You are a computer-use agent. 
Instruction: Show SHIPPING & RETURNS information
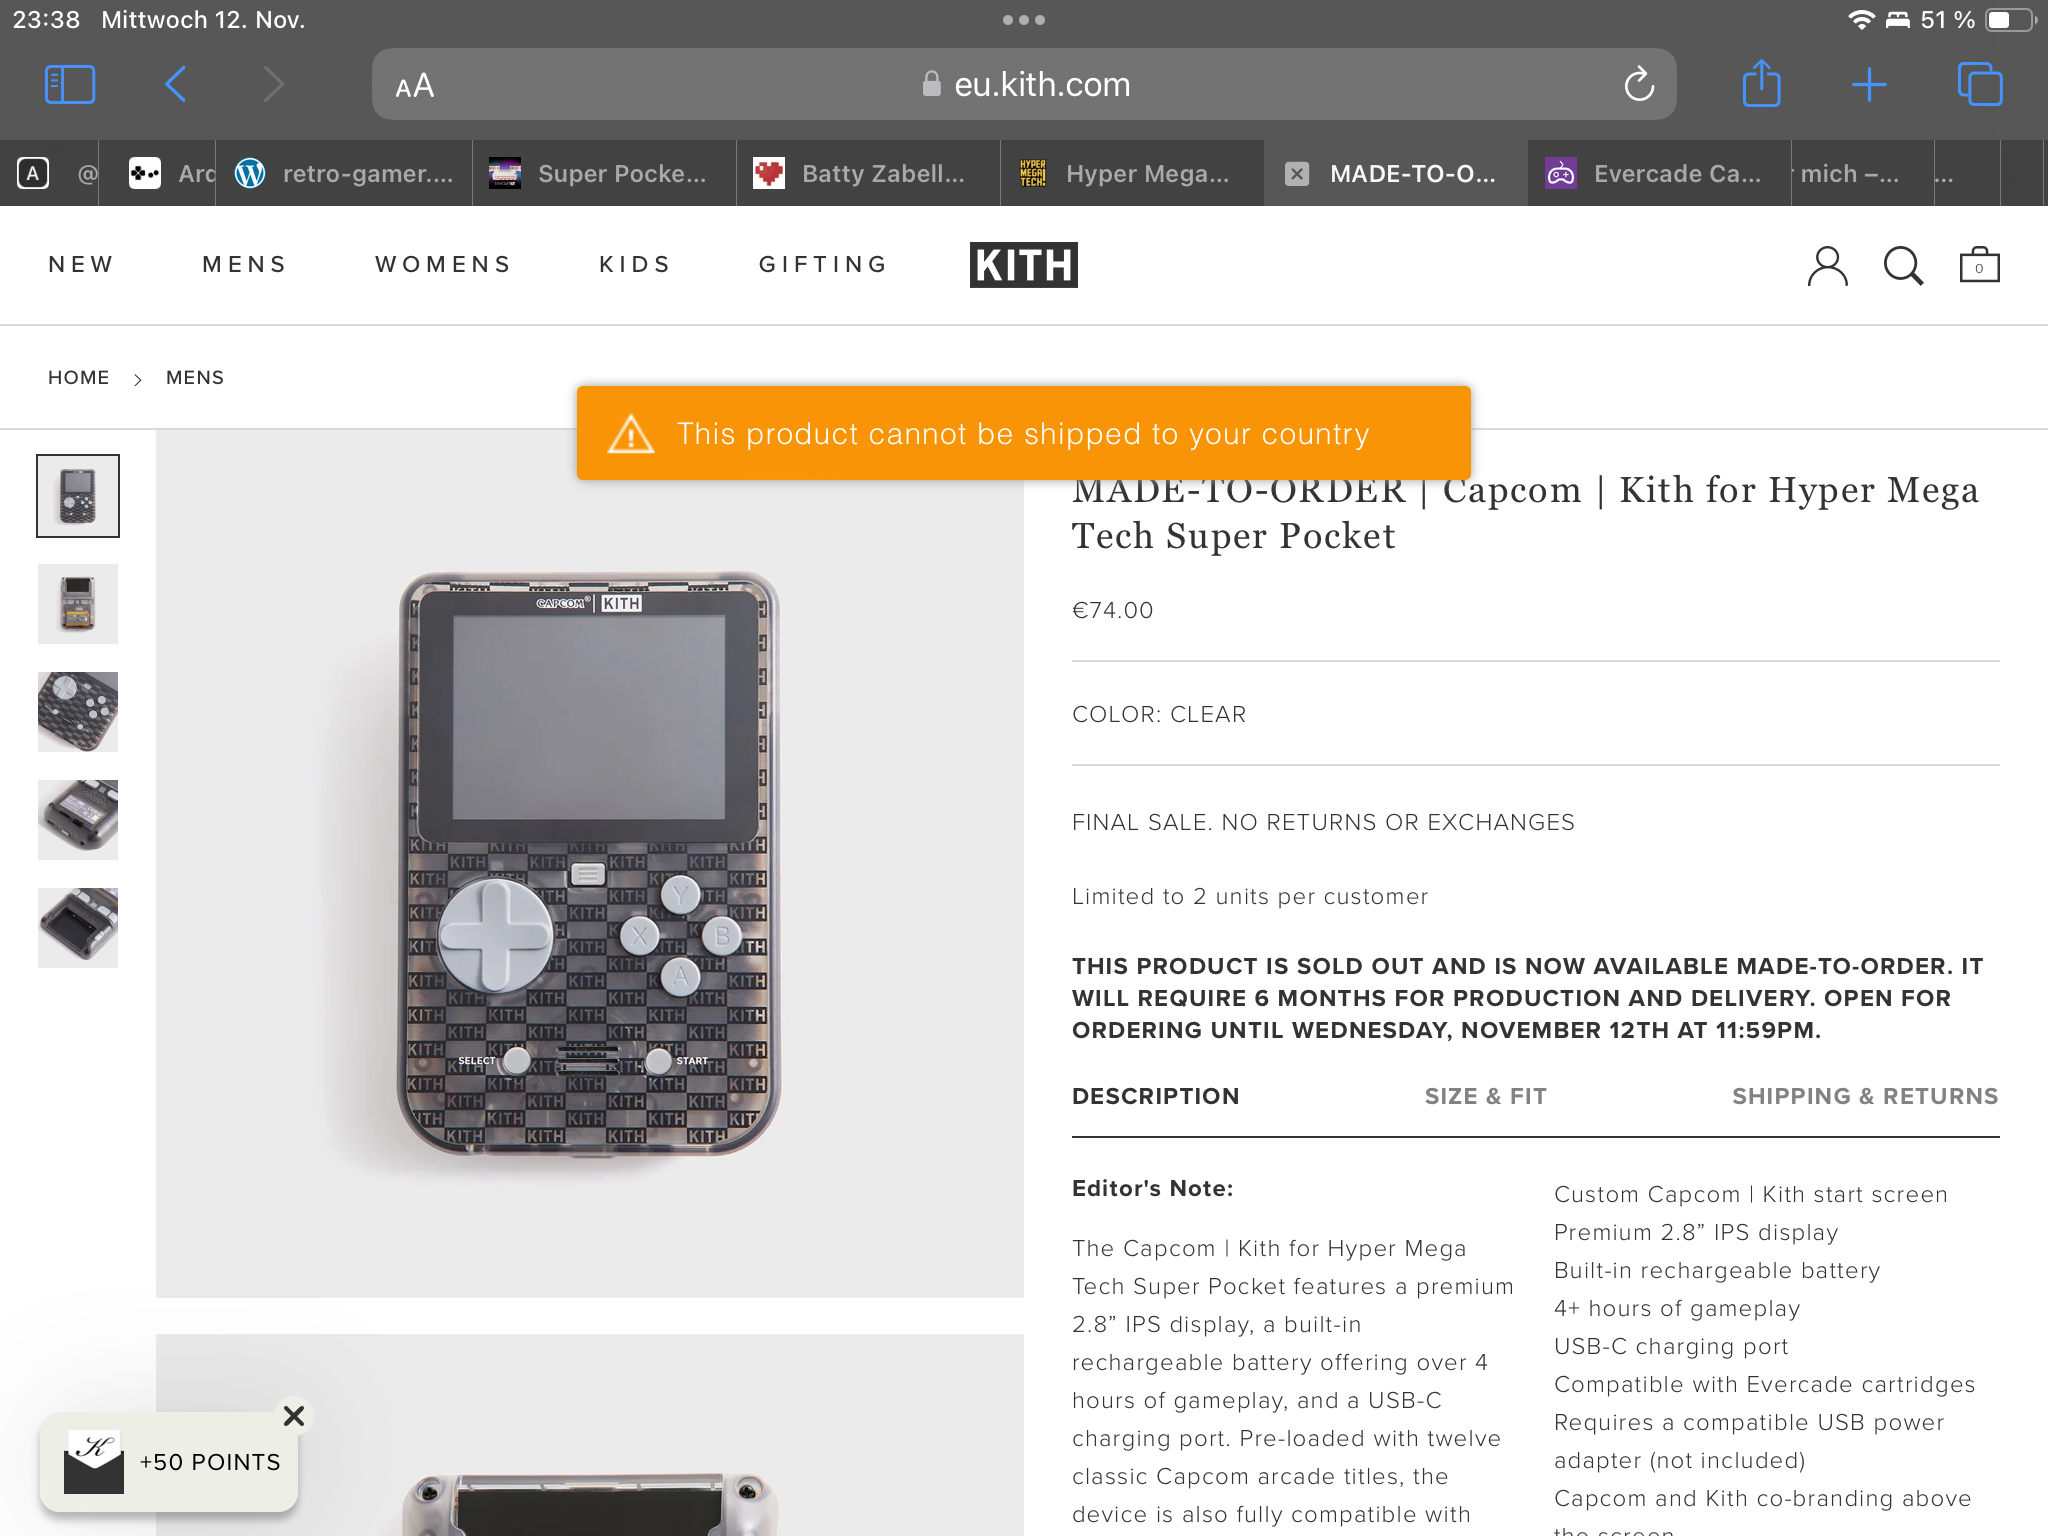[x=1865, y=1096]
